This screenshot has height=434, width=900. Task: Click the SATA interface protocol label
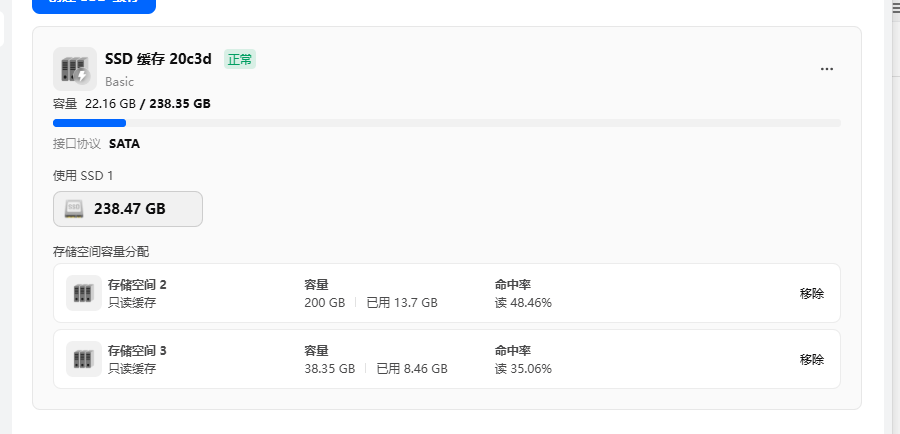tap(124, 143)
